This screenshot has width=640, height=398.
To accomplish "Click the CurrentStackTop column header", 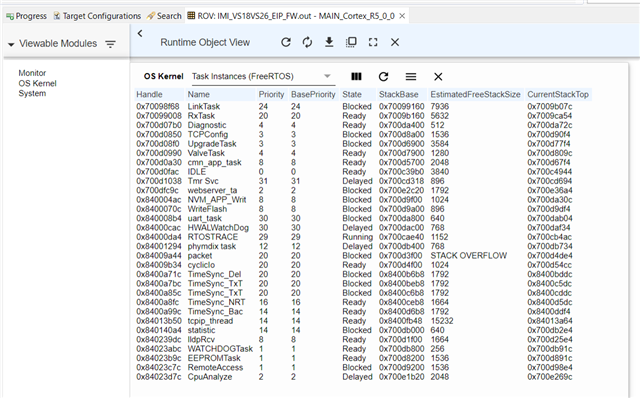I will pyautogui.click(x=558, y=94).
